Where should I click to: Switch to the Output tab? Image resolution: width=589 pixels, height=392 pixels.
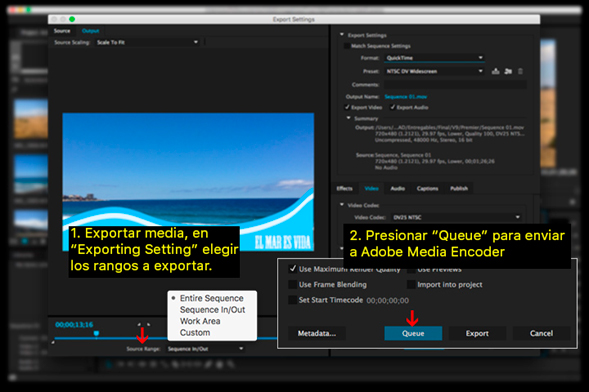click(91, 31)
